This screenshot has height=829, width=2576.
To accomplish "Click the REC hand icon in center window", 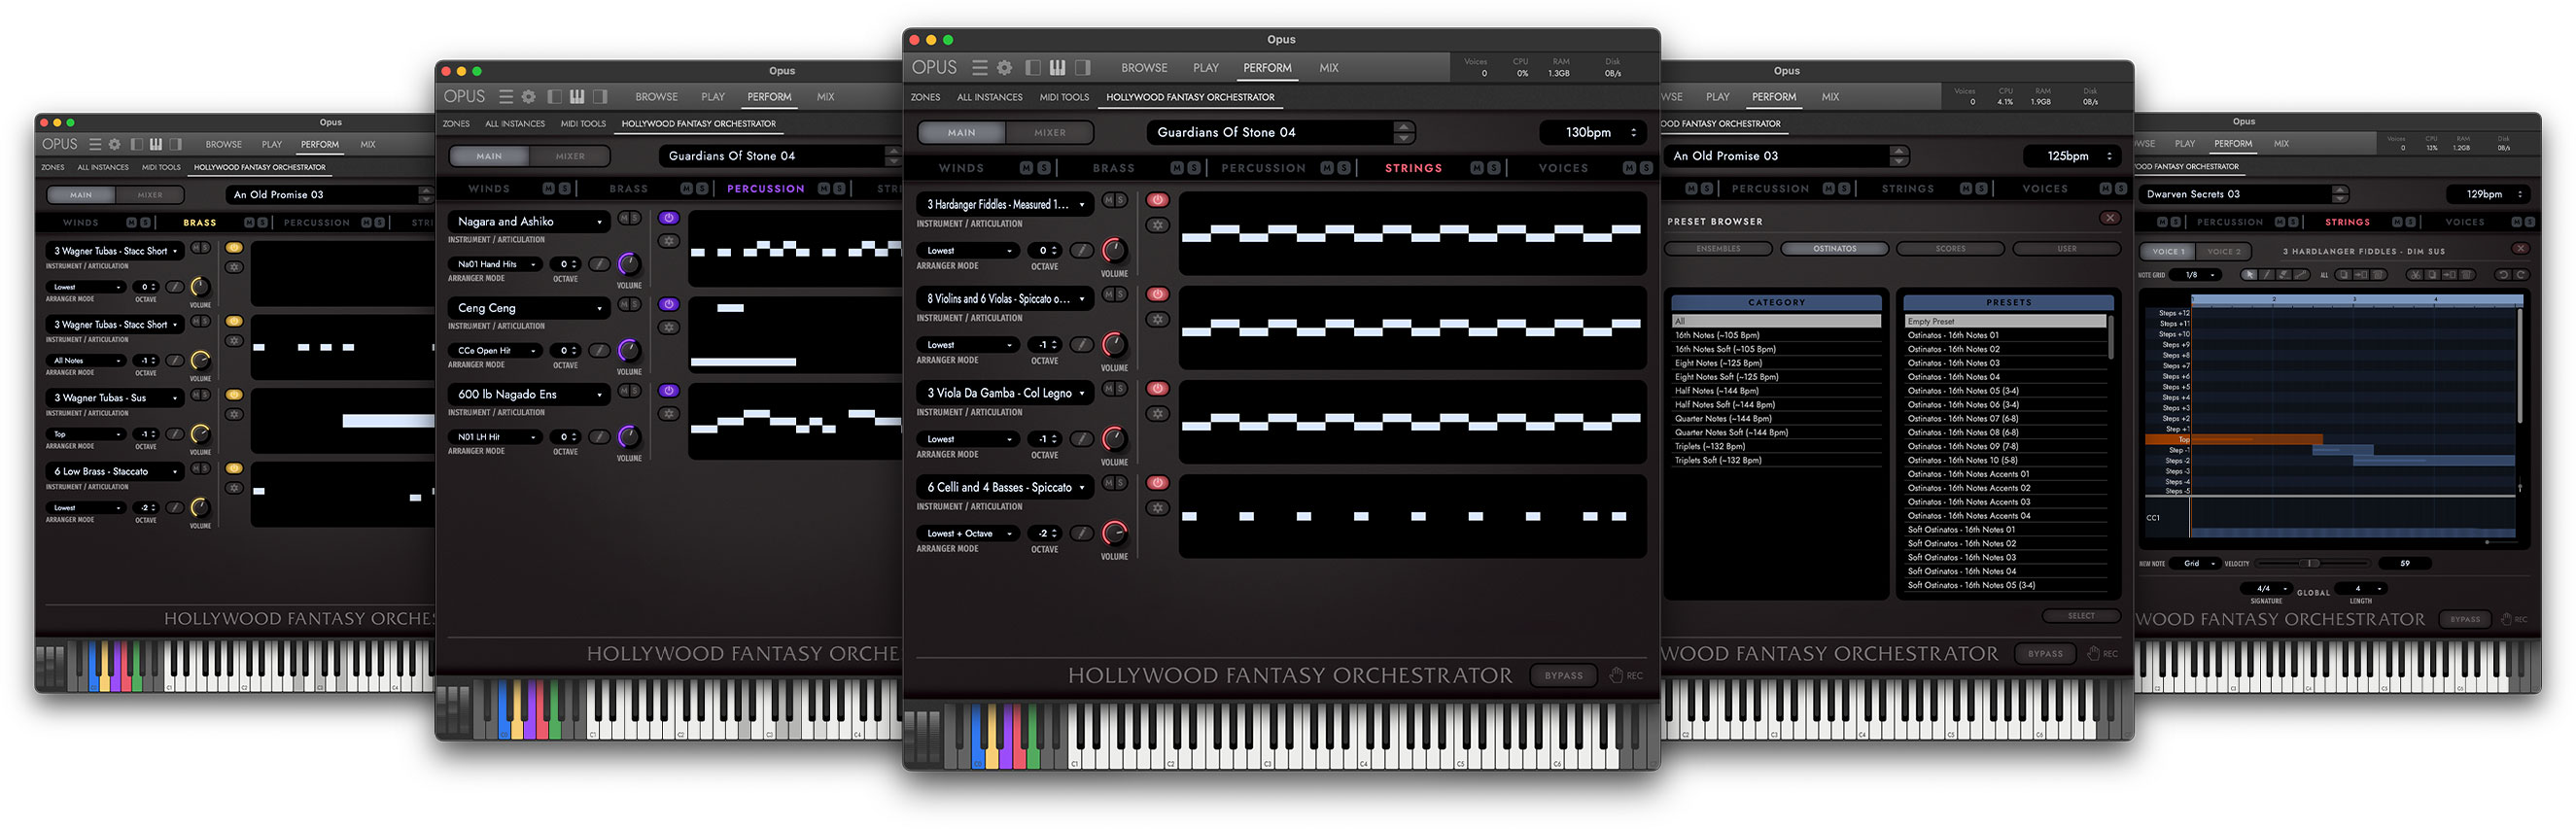I will (x=1616, y=676).
